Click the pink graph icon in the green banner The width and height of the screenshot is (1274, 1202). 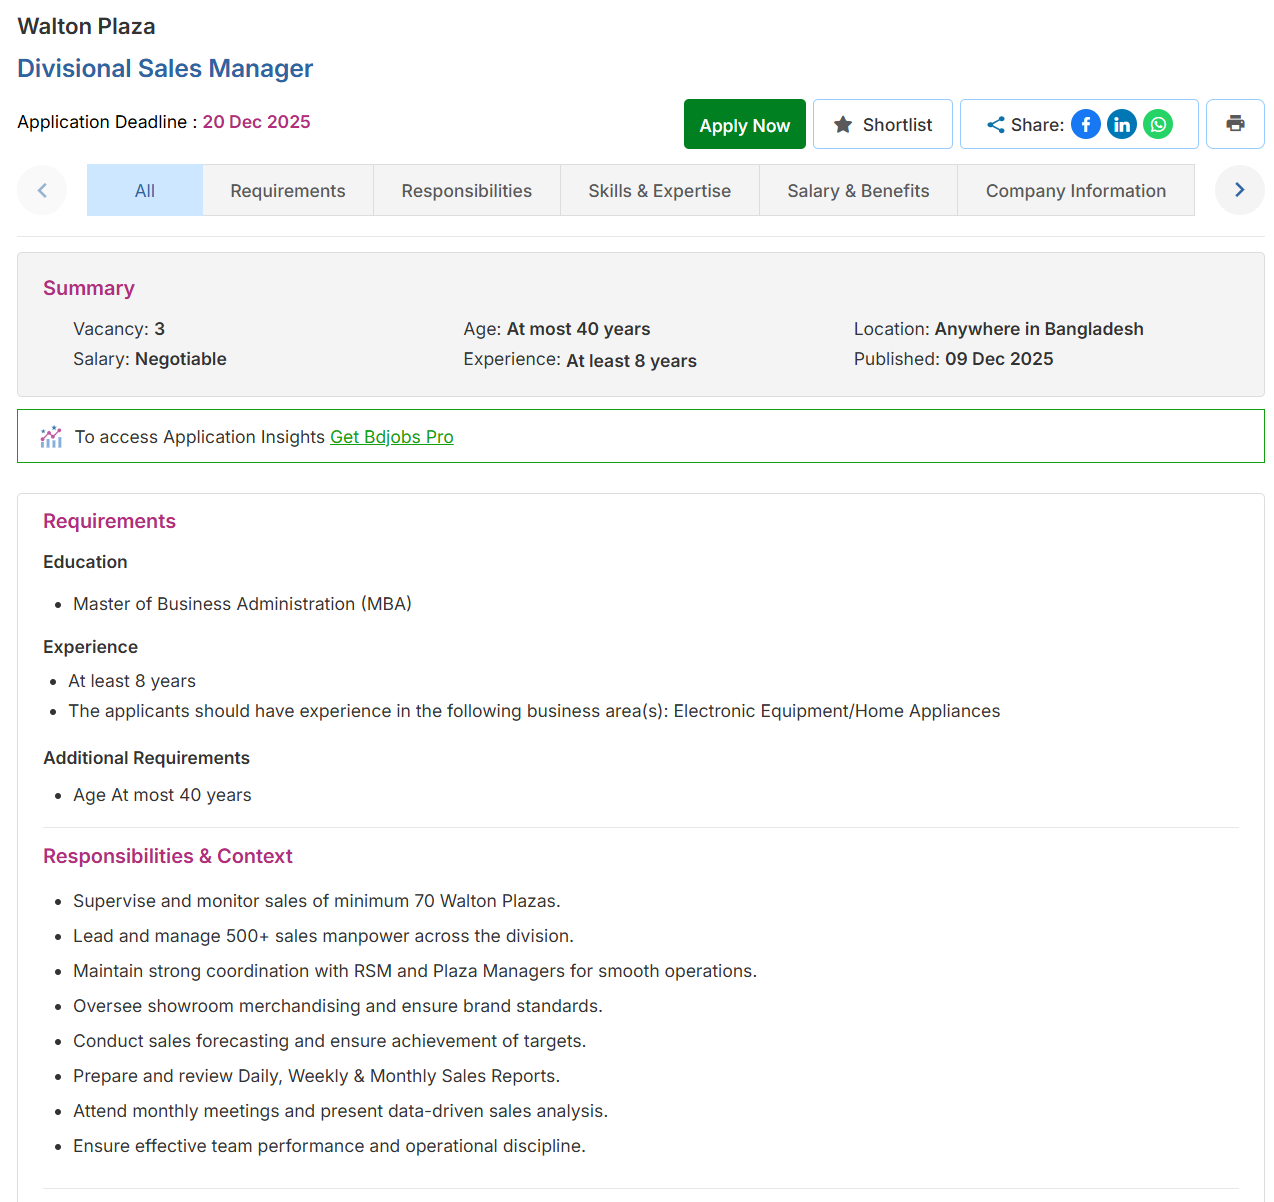tap(51, 436)
